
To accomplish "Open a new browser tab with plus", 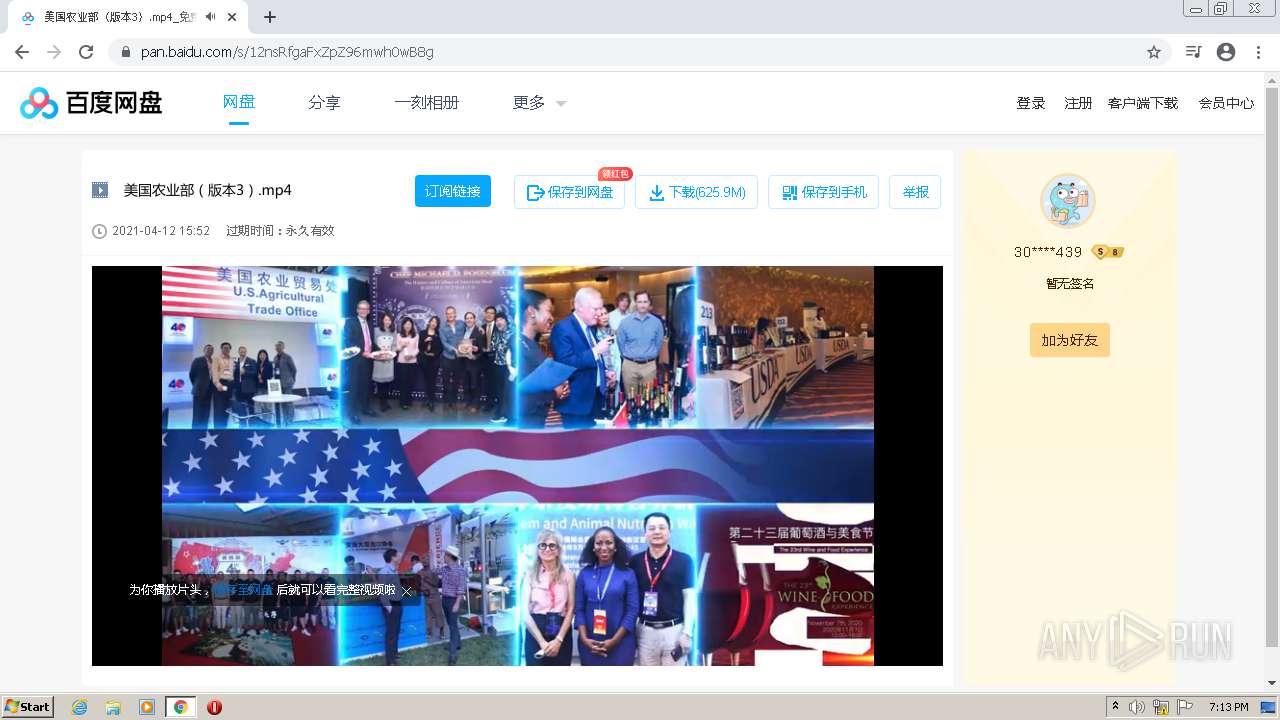I will pyautogui.click(x=270, y=17).
